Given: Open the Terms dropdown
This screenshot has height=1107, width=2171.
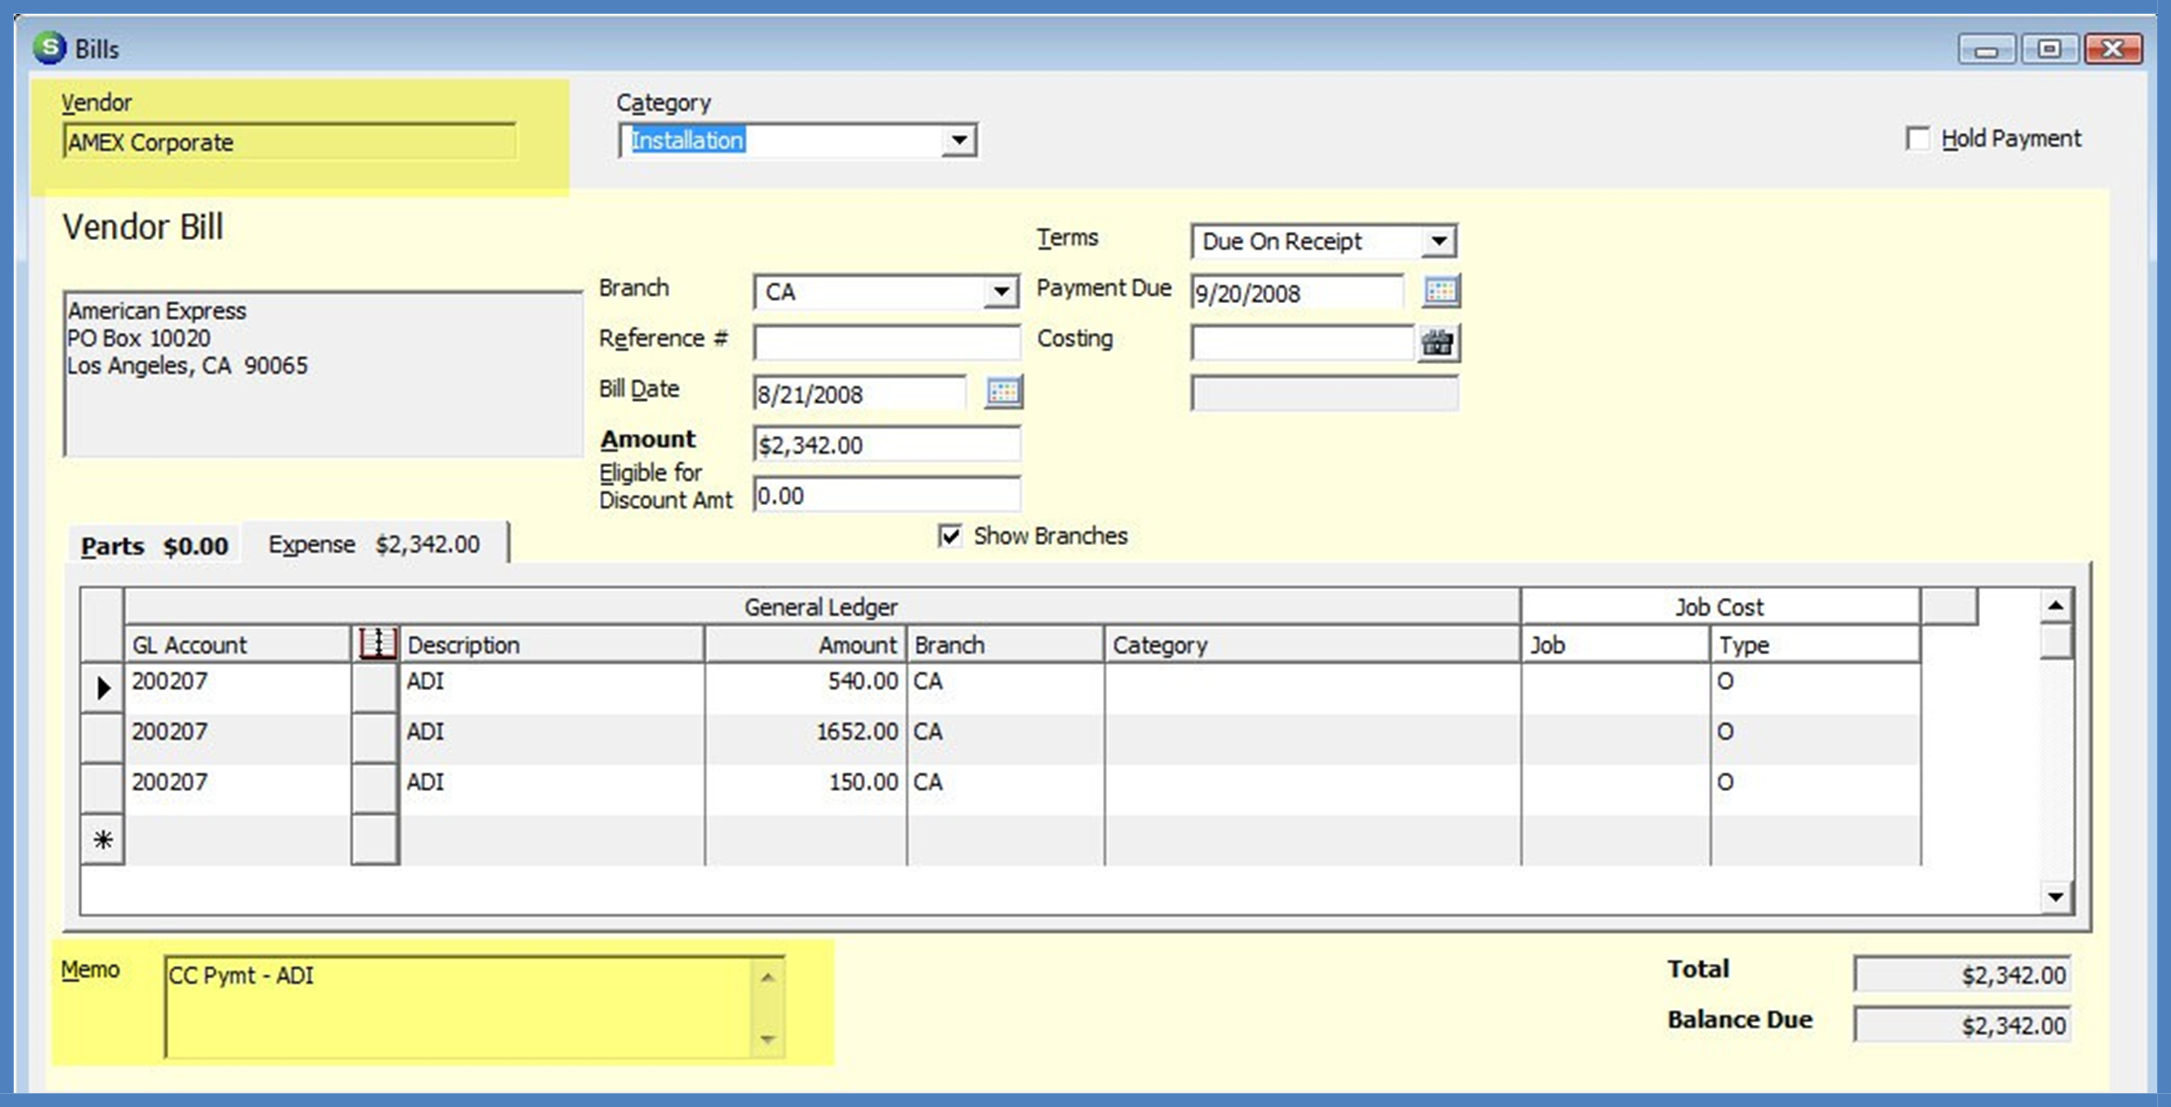Looking at the screenshot, I should [x=1438, y=241].
